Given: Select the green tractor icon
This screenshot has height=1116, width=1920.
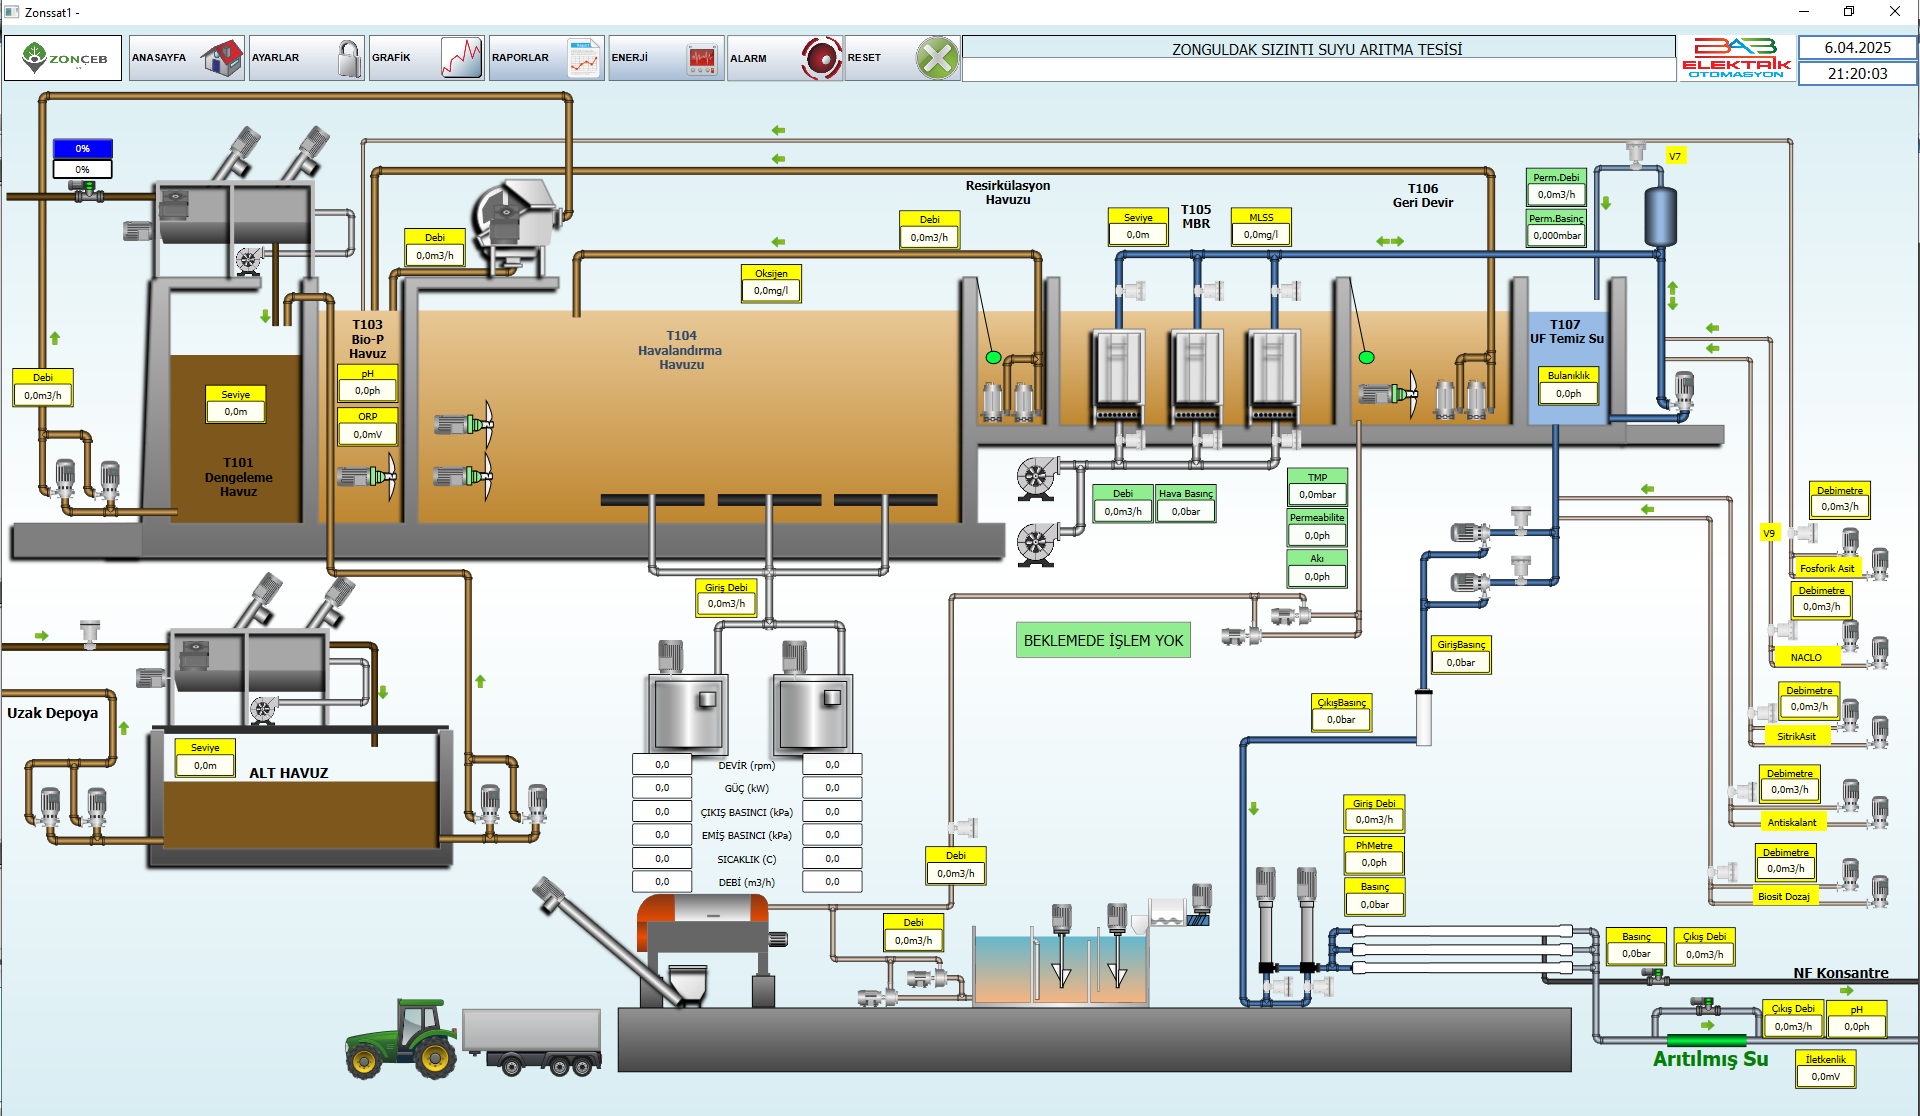Looking at the screenshot, I should coord(402,1040).
